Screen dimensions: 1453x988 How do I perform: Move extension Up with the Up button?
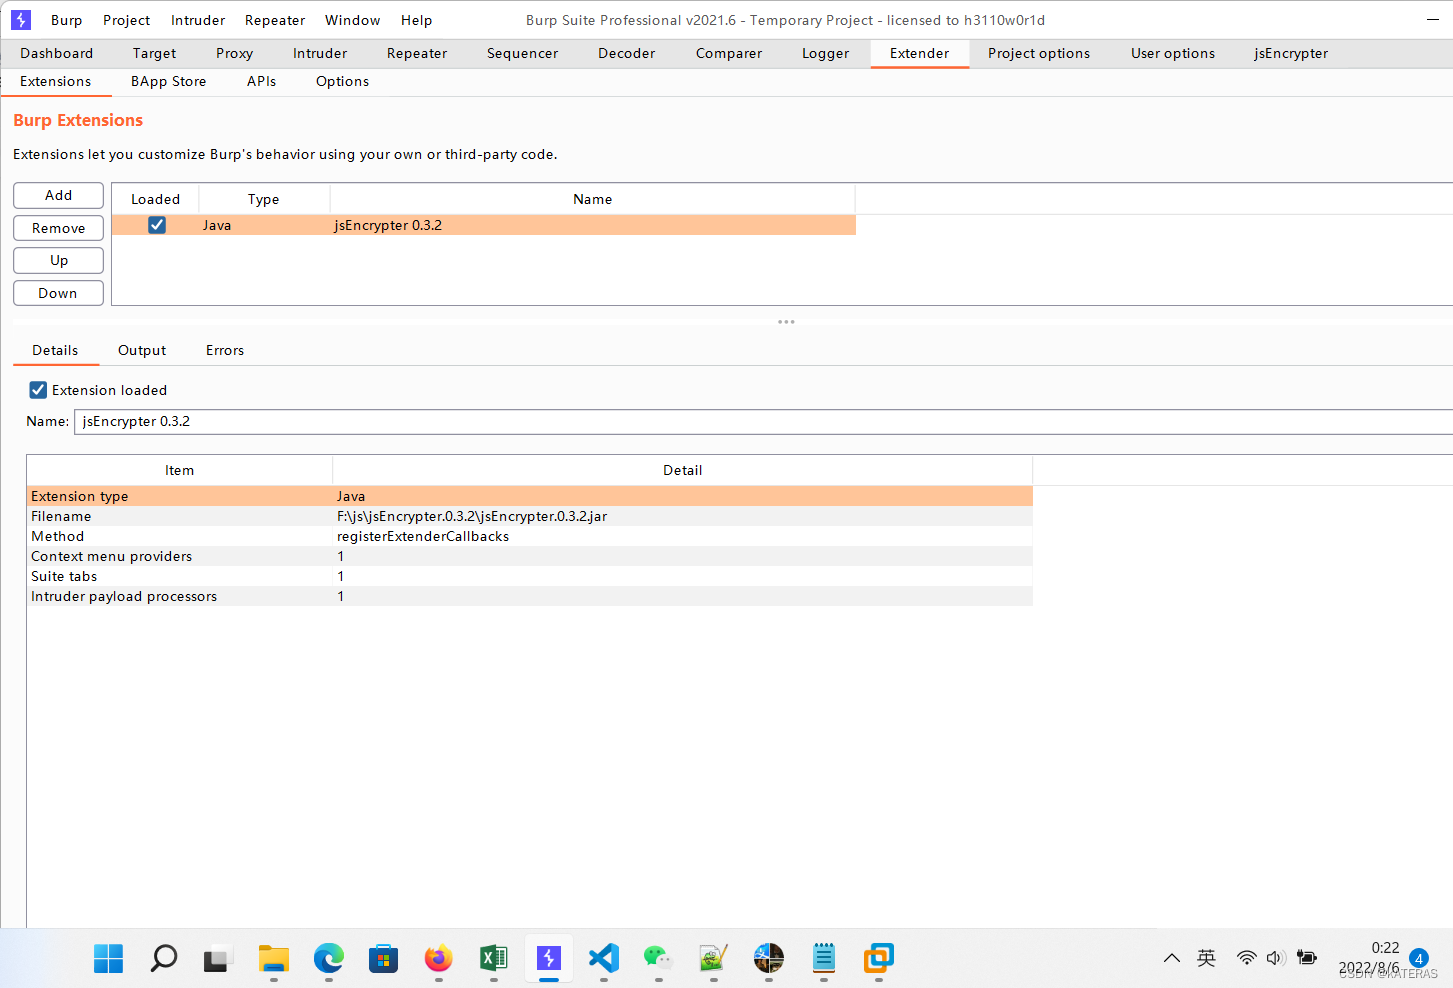point(59,260)
